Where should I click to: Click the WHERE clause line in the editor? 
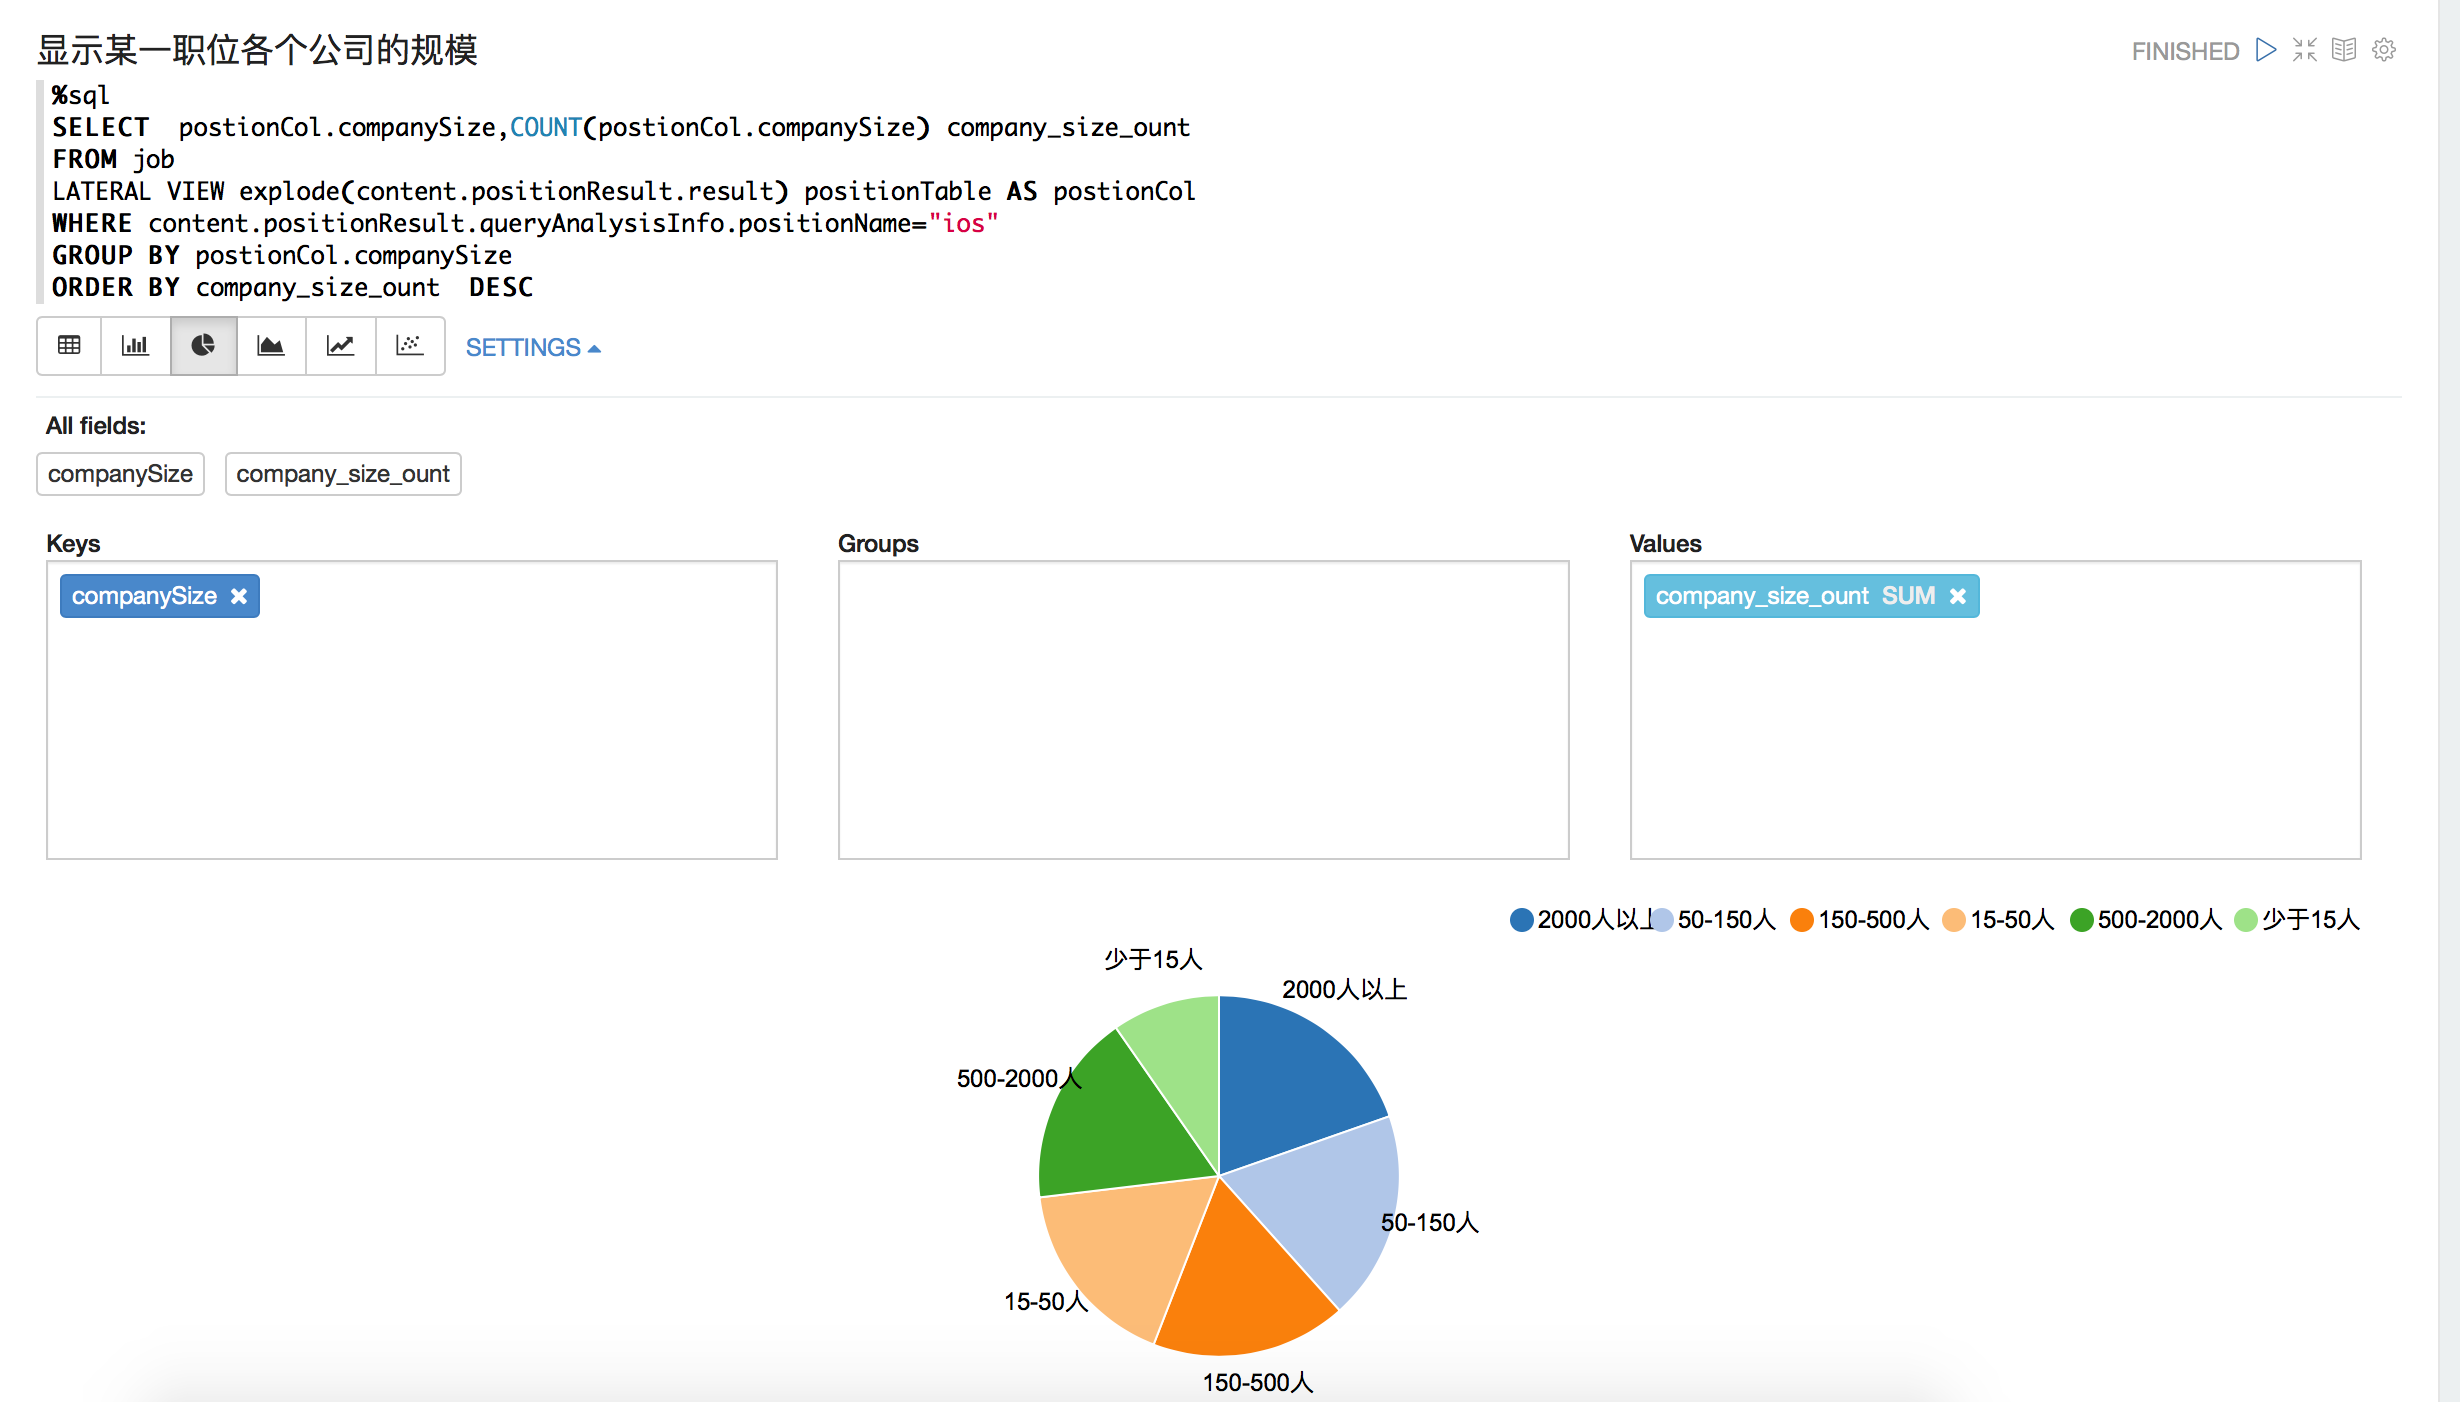(x=525, y=223)
